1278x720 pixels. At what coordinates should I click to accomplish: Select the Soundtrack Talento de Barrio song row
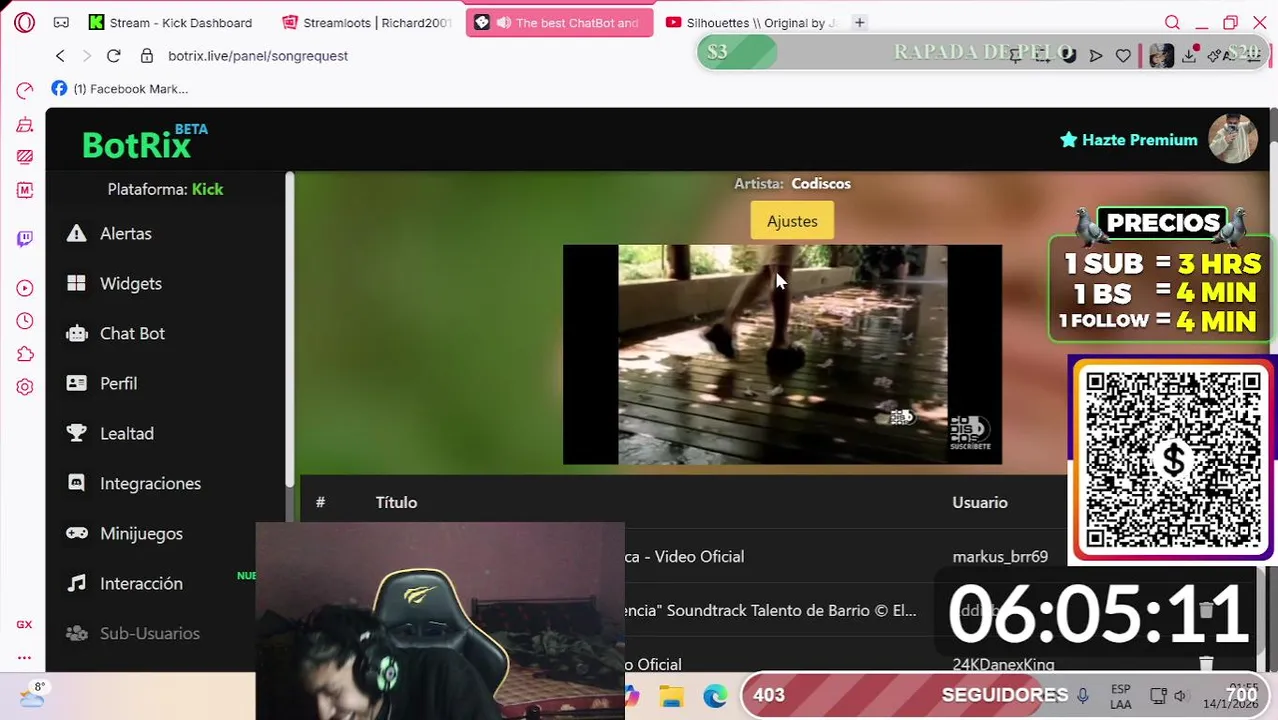tap(770, 610)
